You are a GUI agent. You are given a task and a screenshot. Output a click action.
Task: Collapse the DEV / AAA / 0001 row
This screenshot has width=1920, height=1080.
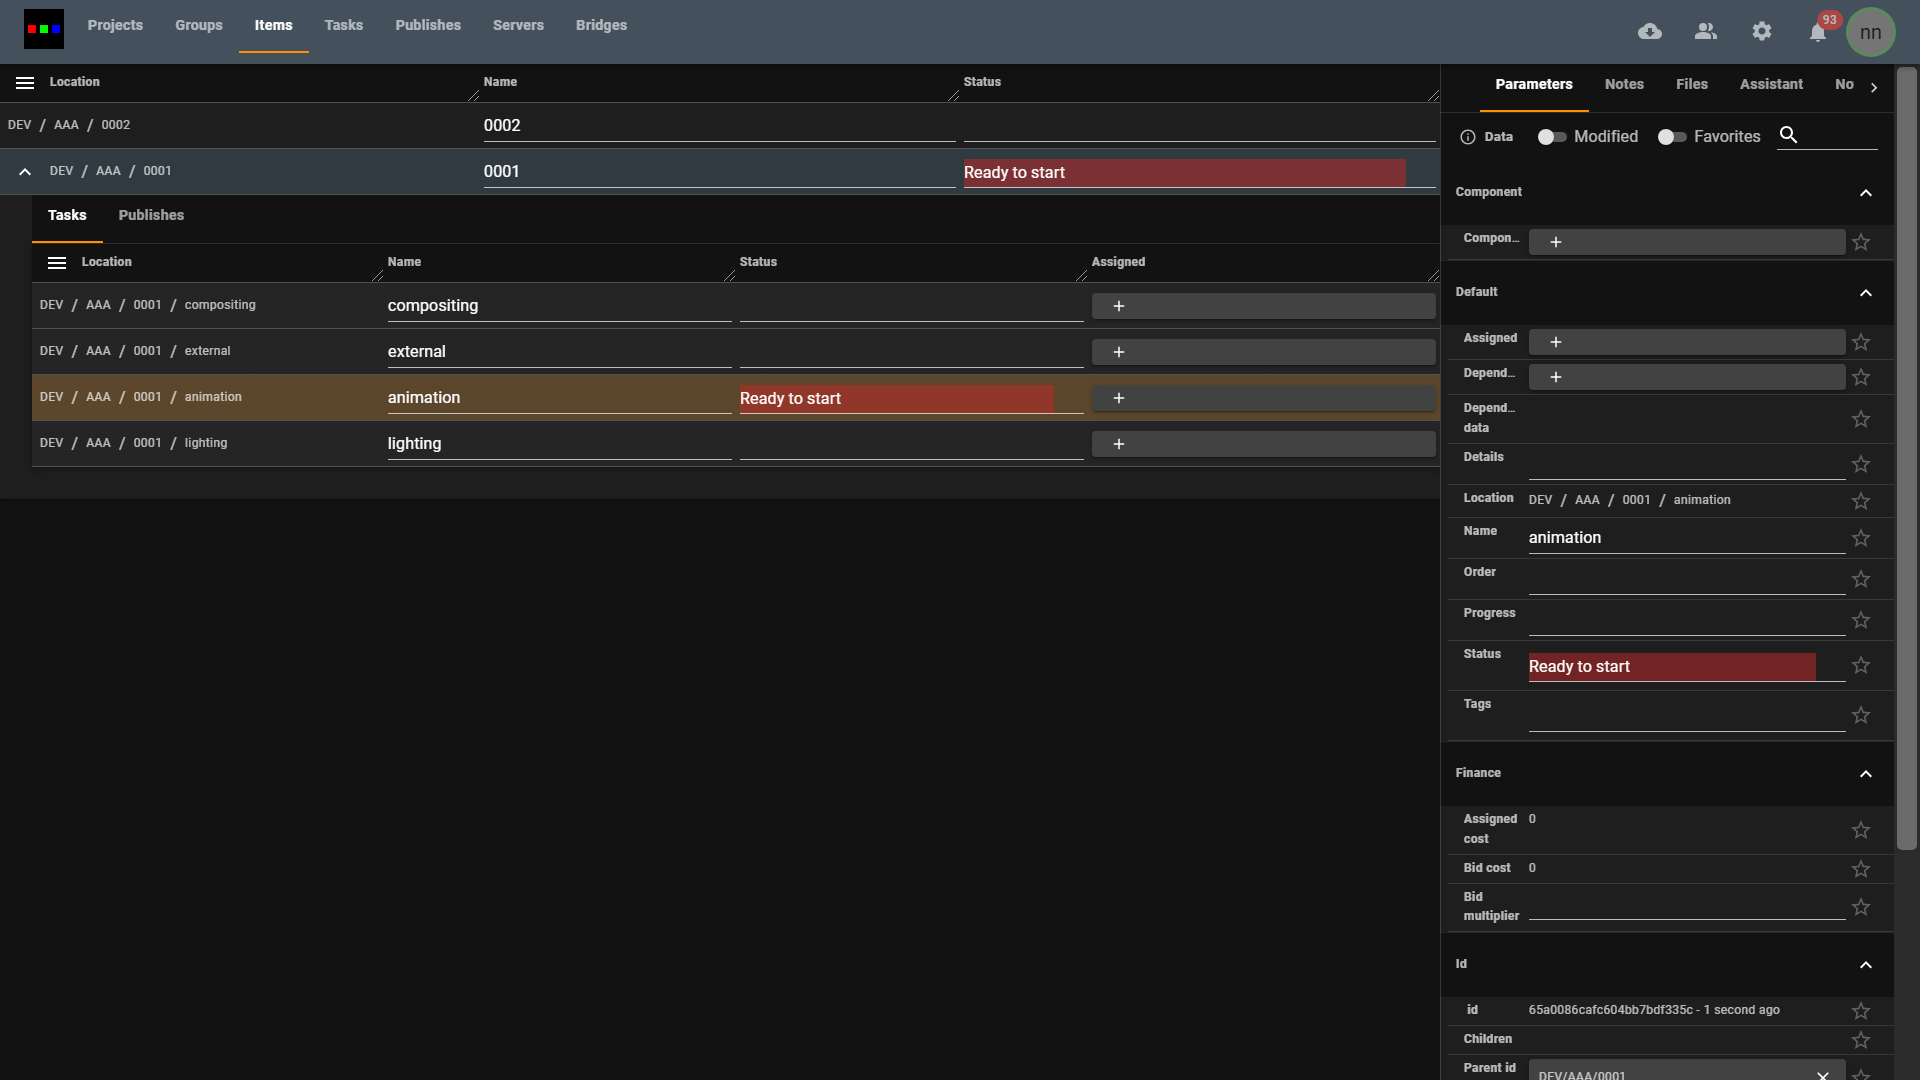click(x=25, y=172)
